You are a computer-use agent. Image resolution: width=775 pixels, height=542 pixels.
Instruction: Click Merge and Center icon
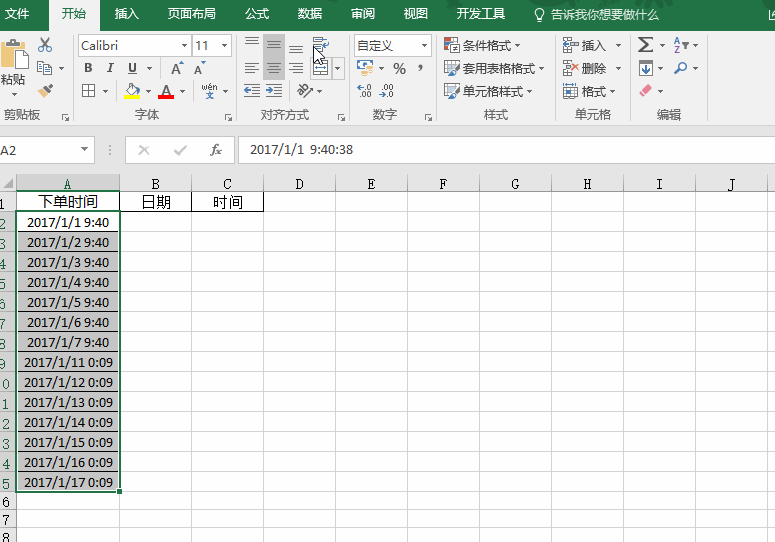[320, 68]
